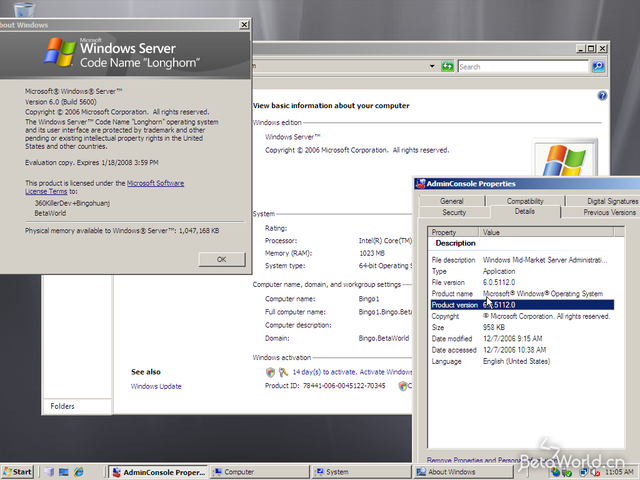This screenshot has height=480, width=640.
Task: Minimize the System window
Action: point(581,49)
